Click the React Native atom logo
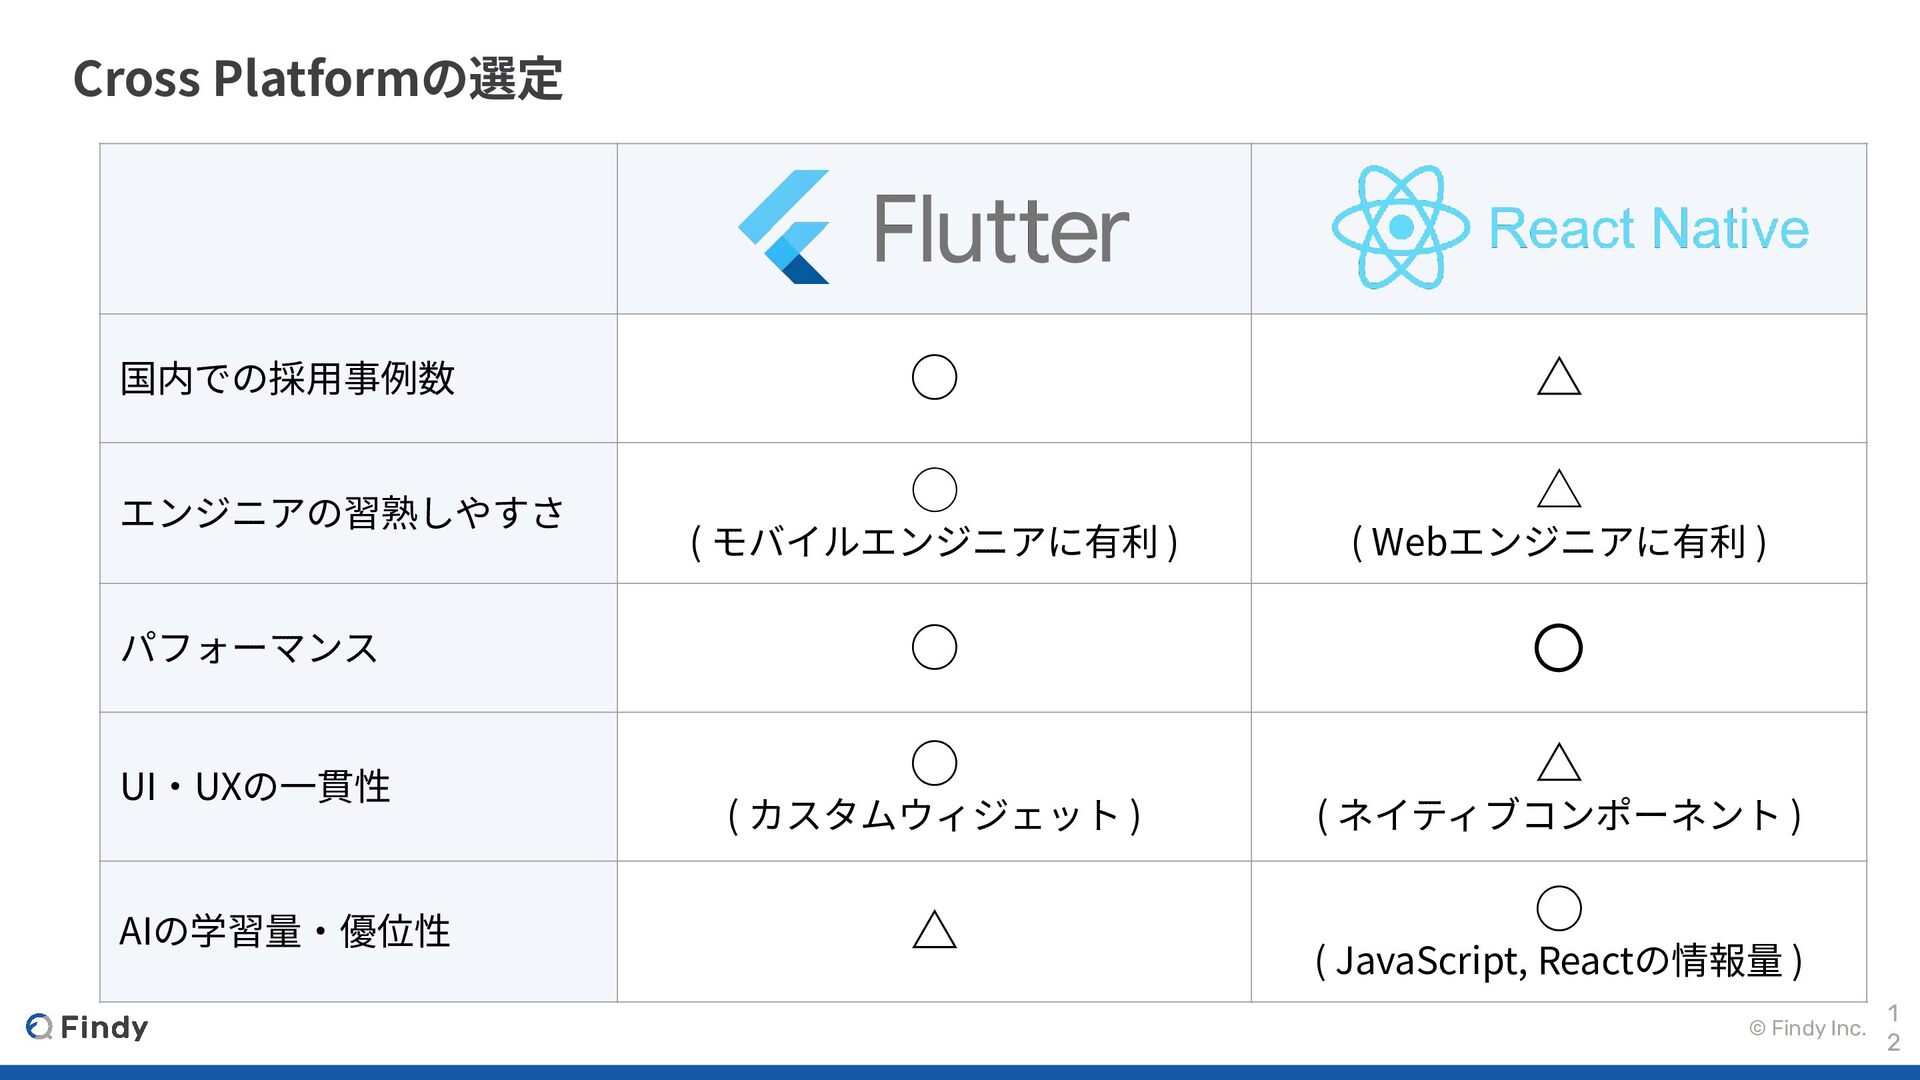The height and width of the screenshot is (1080, 1920). [1400, 228]
